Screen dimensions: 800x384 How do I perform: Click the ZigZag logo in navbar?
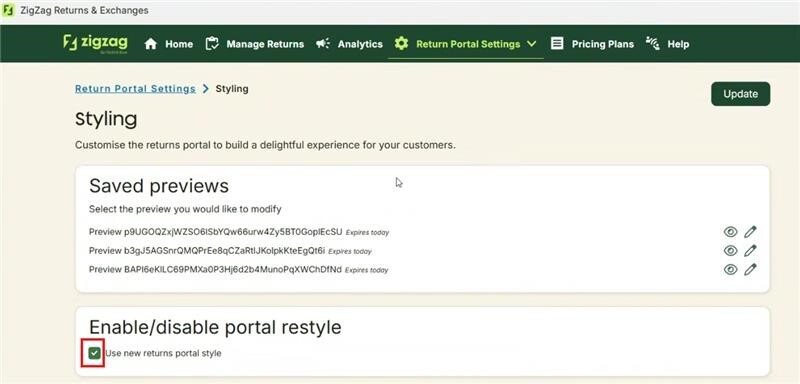coord(95,43)
